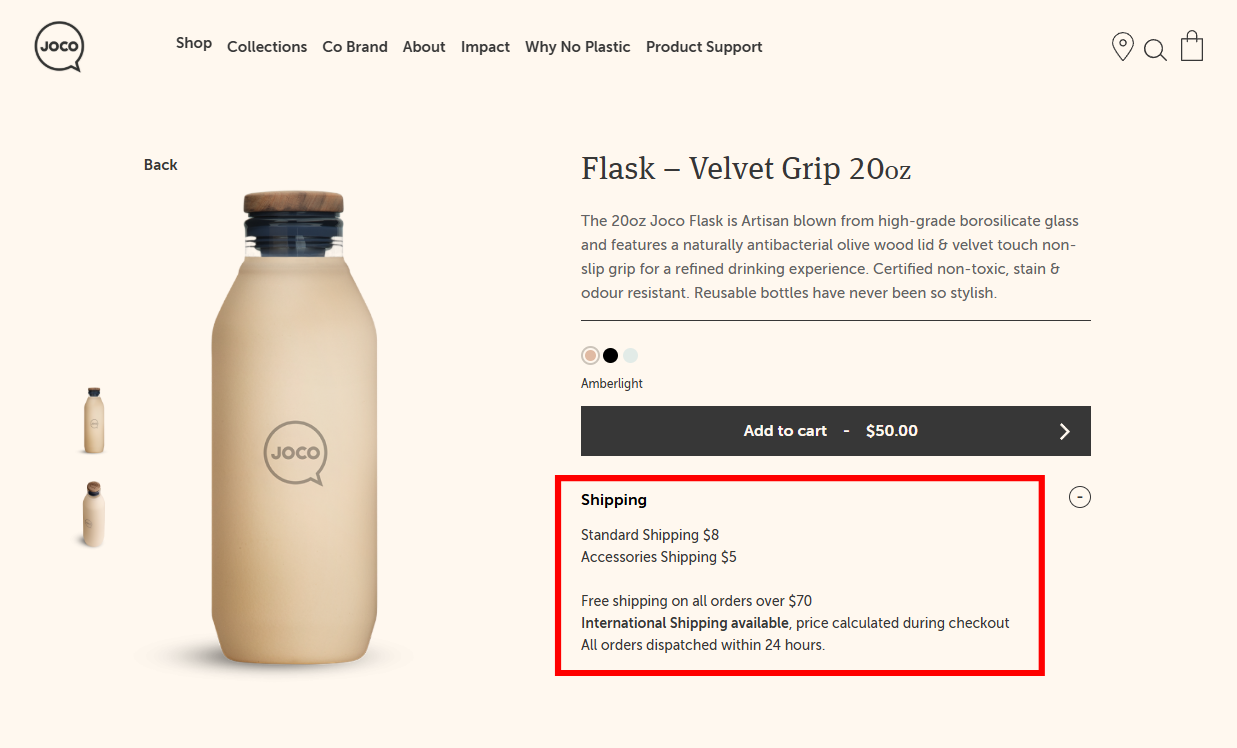Open the Collections menu
Viewport: 1237px width, 748px height.
click(267, 46)
